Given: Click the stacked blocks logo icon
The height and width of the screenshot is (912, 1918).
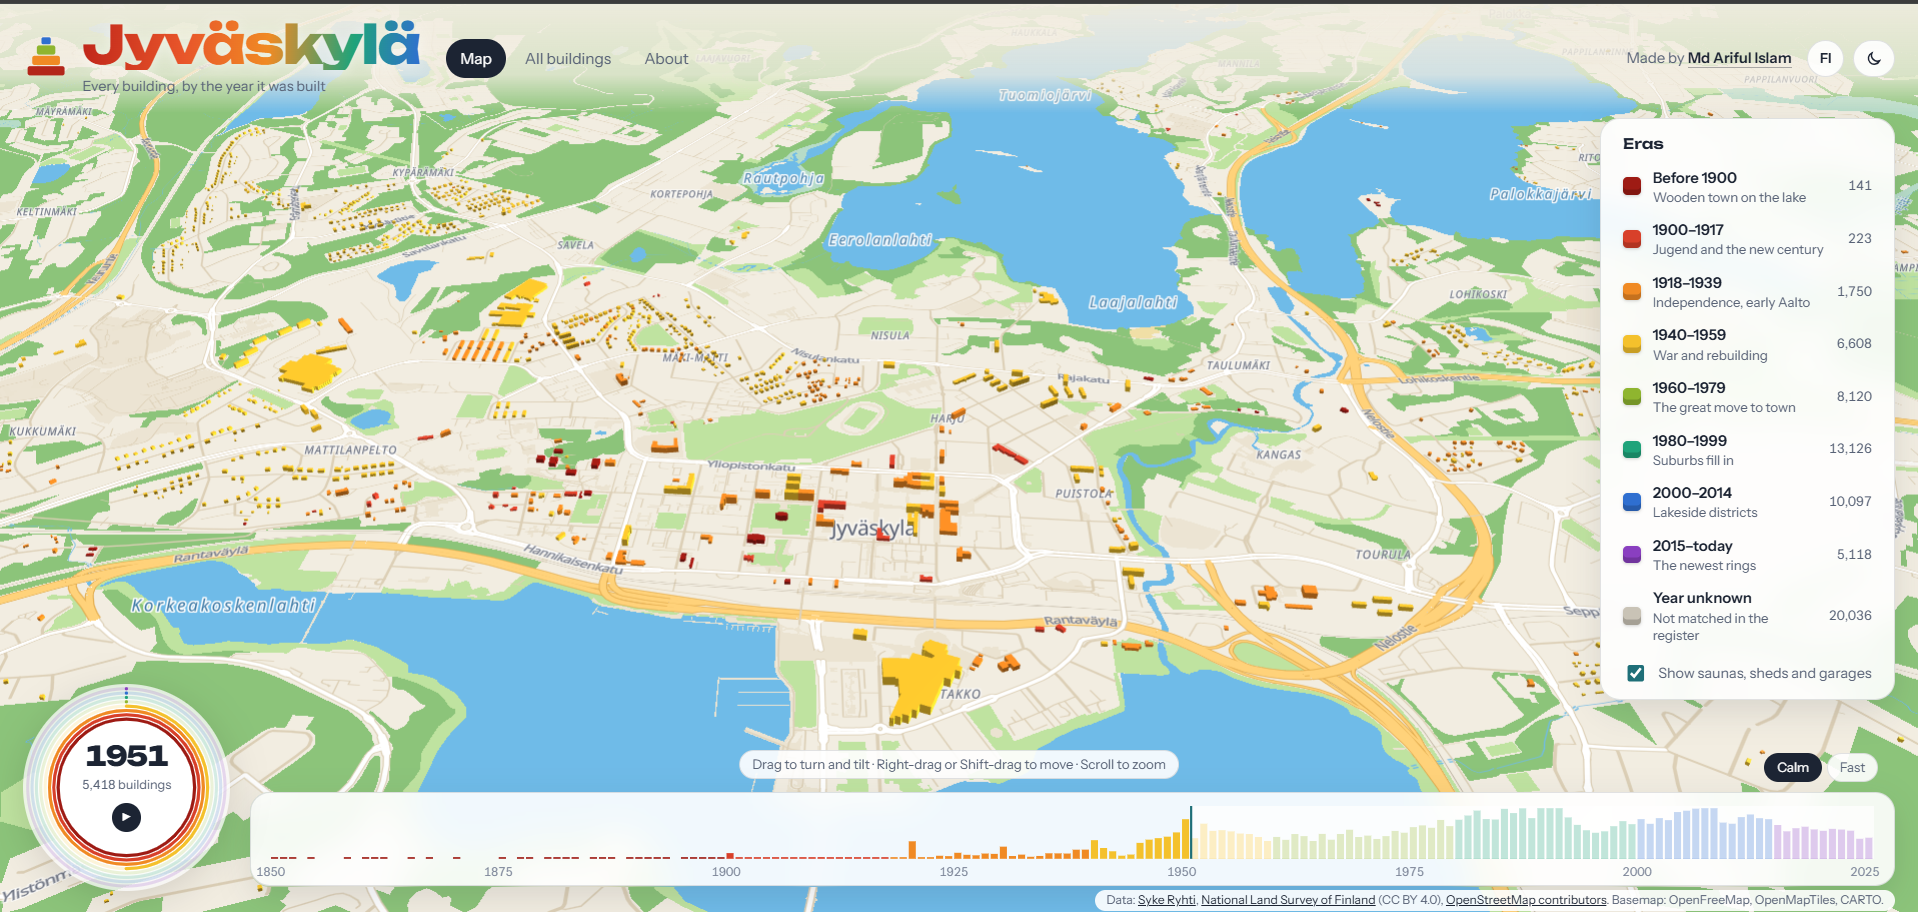Looking at the screenshot, I should [46, 57].
